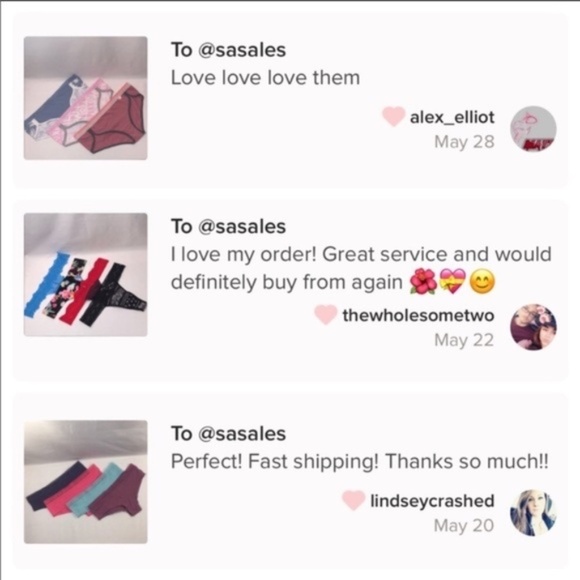Open @sasales mention in first love note

[x=242, y=50]
